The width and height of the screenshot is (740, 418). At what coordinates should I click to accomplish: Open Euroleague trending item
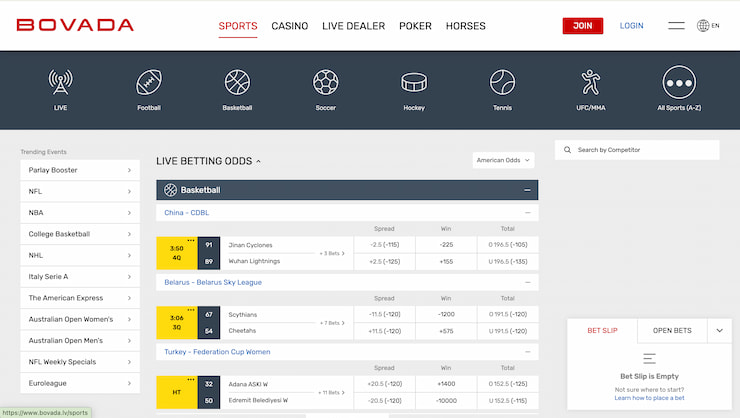click(80, 383)
